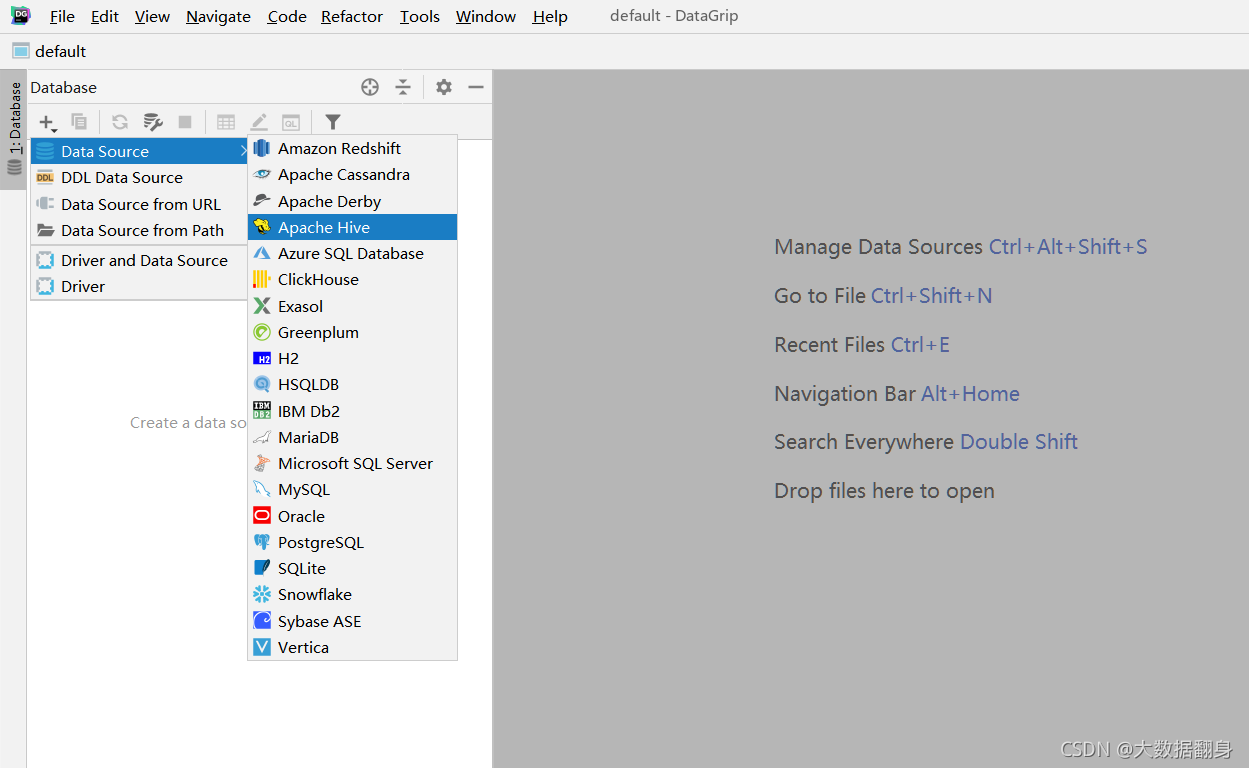Select the Driver menu entry
1249x768 pixels.
pyautogui.click(x=139, y=286)
